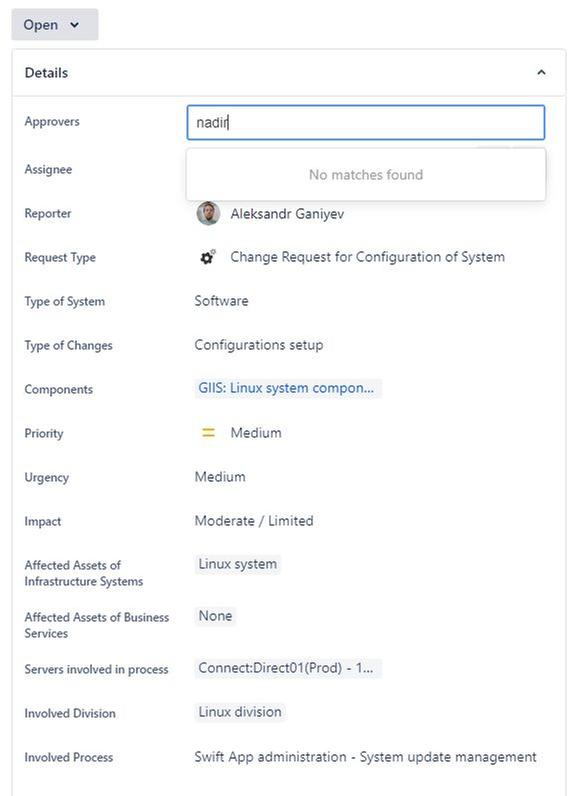Edit the Impact value Moderate / Limited
Viewport: 572px width, 796px height.
coord(254,521)
